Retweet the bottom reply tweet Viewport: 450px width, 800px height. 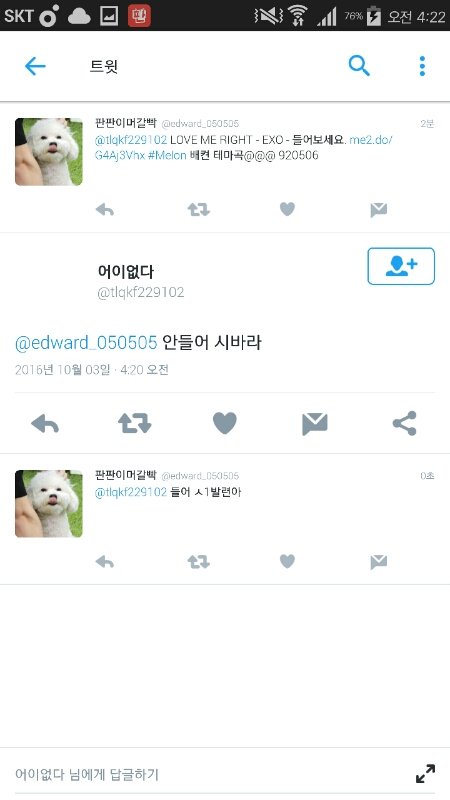(198, 562)
